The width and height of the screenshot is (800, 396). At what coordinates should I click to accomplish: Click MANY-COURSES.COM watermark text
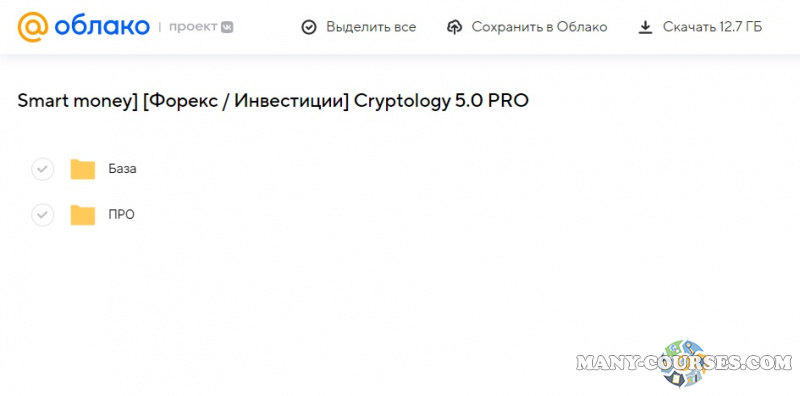684,363
